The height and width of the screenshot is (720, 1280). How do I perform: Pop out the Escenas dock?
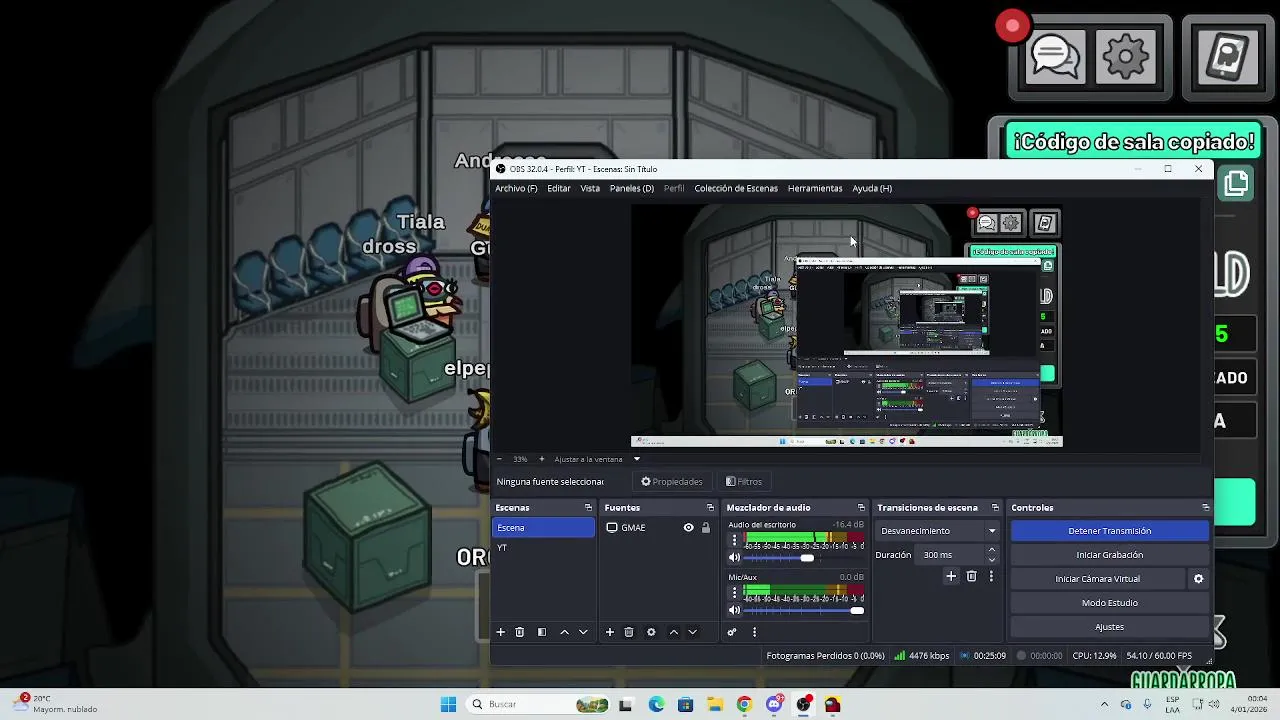click(588, 508)
